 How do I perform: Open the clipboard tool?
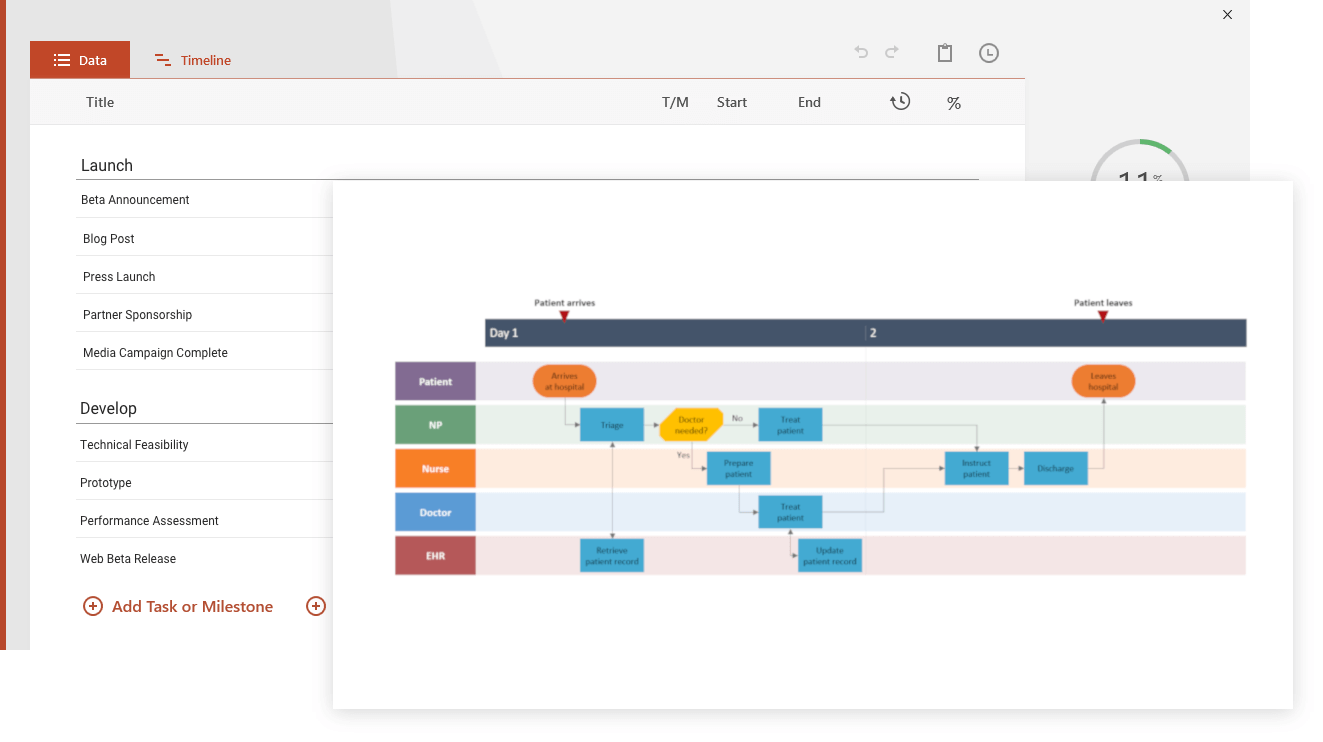[x=945, y=52]
